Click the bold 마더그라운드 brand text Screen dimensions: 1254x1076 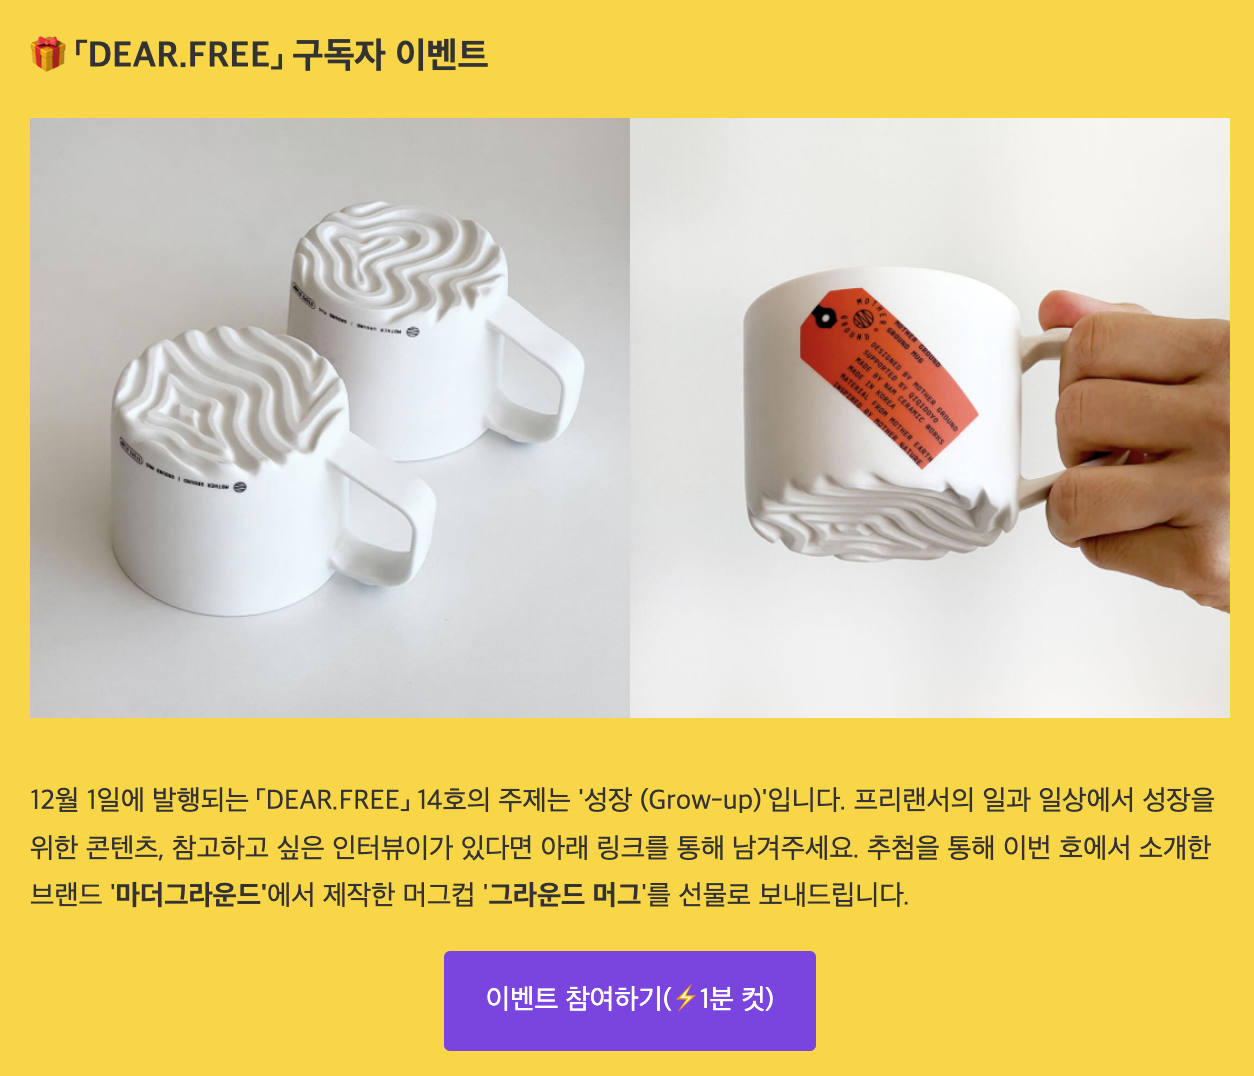pyautogui.click(x=188, y=893)
